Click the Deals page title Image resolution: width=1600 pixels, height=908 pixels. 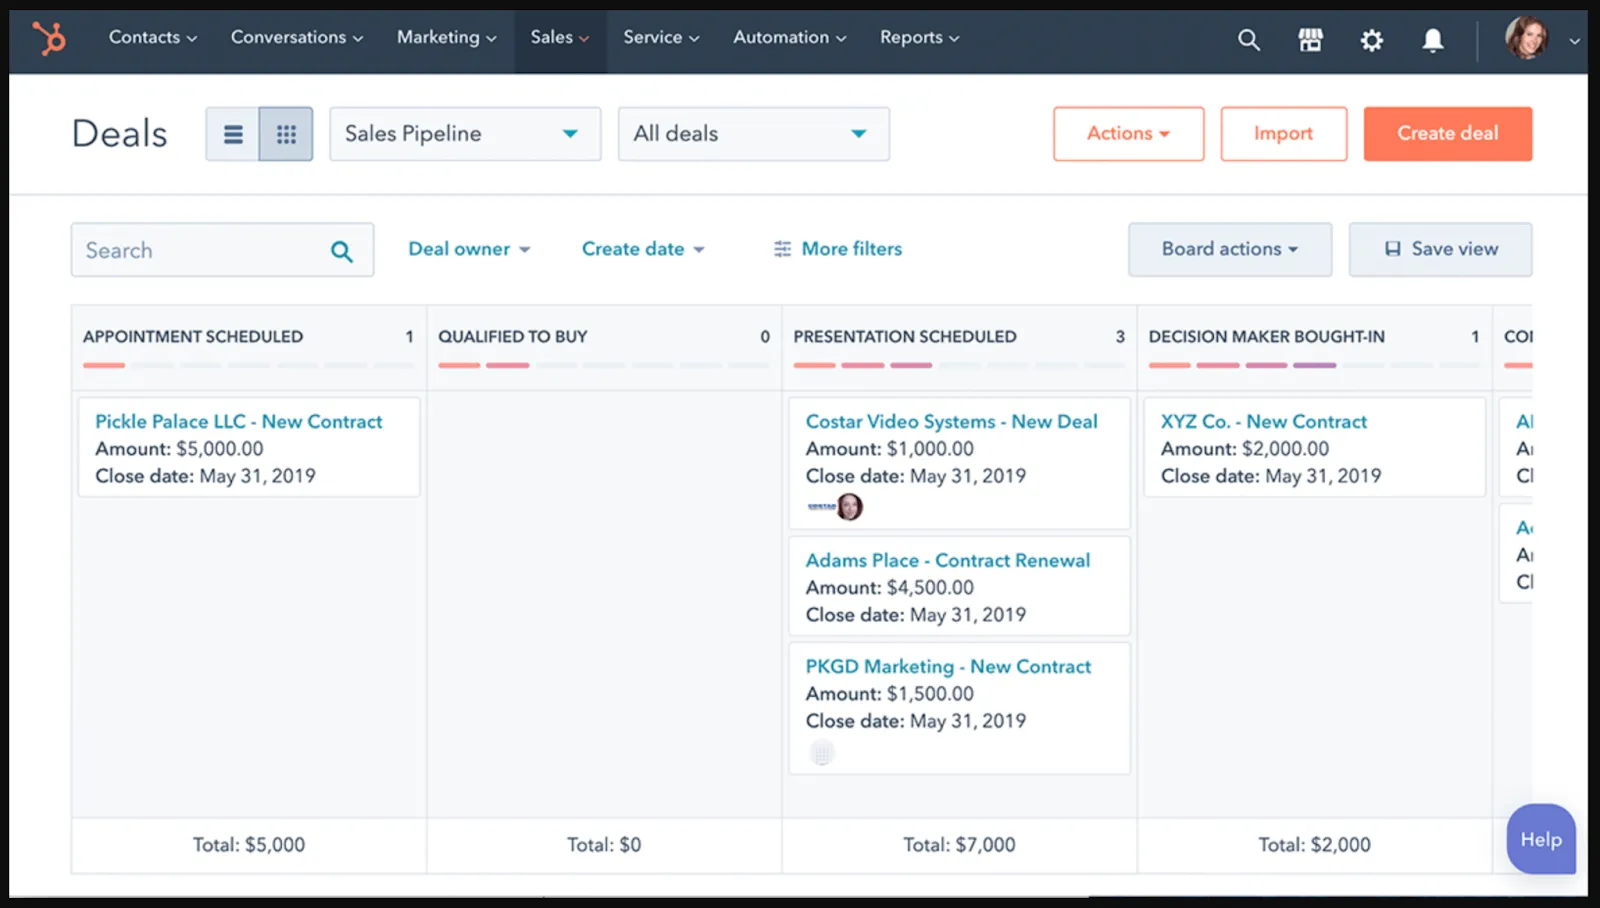tap(120, 134)
